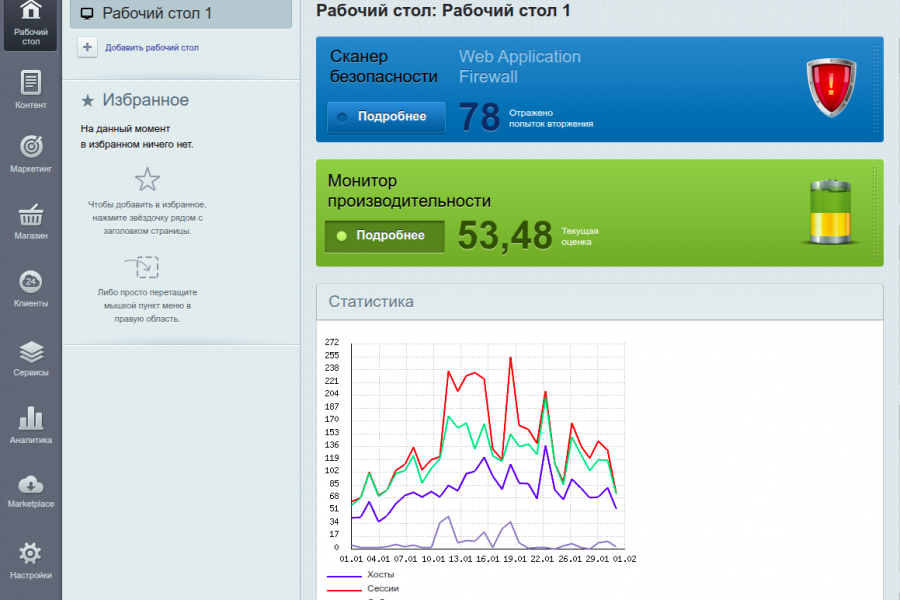Click the monitor icon beside Рабочий стол 1
Viewport: 900px width, 600px height.
coord(87,14)
